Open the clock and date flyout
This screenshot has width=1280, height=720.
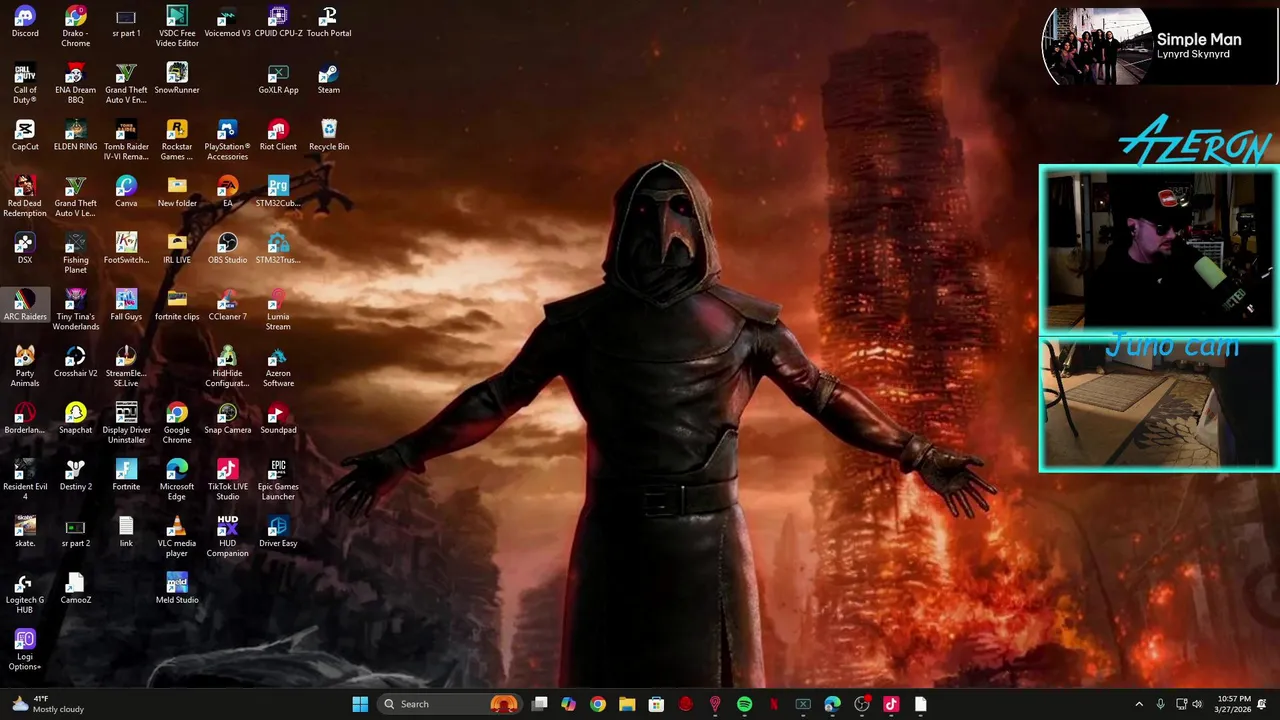point(1232,704)
